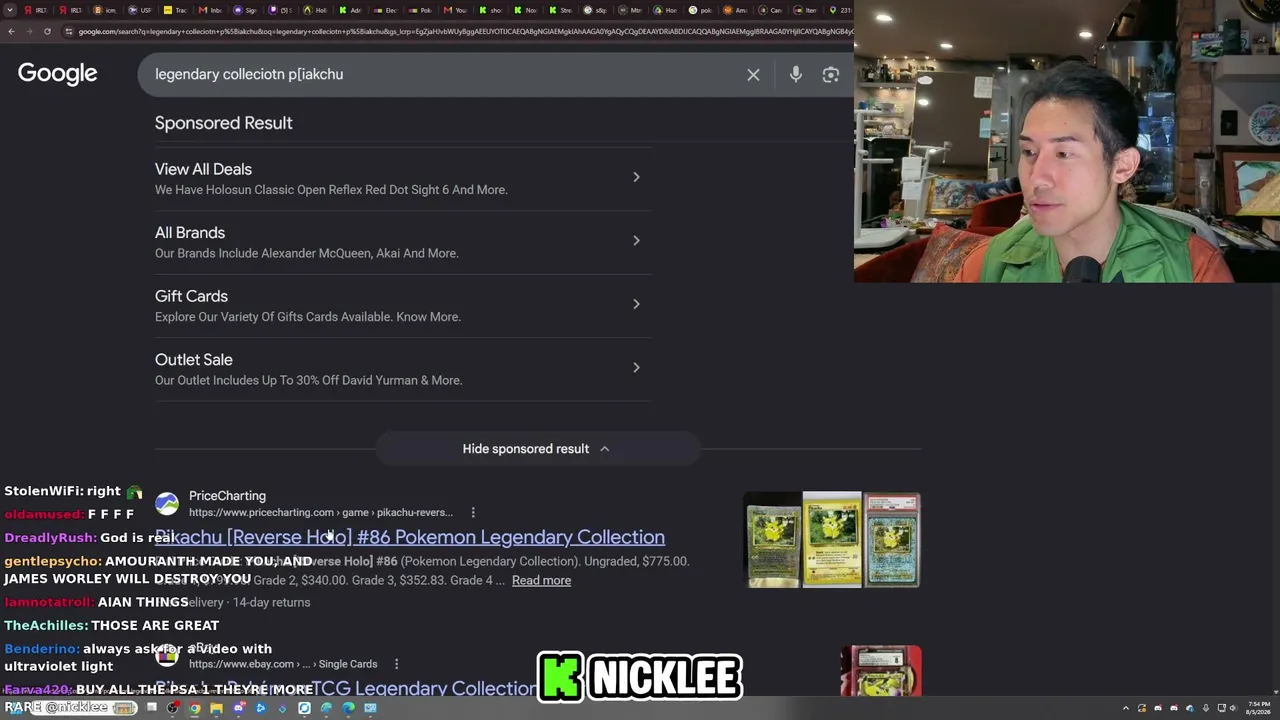Switch to the 'USP' browser tab
The image size is (1280, 720).
pyautogui.click(x=139, y=10)
